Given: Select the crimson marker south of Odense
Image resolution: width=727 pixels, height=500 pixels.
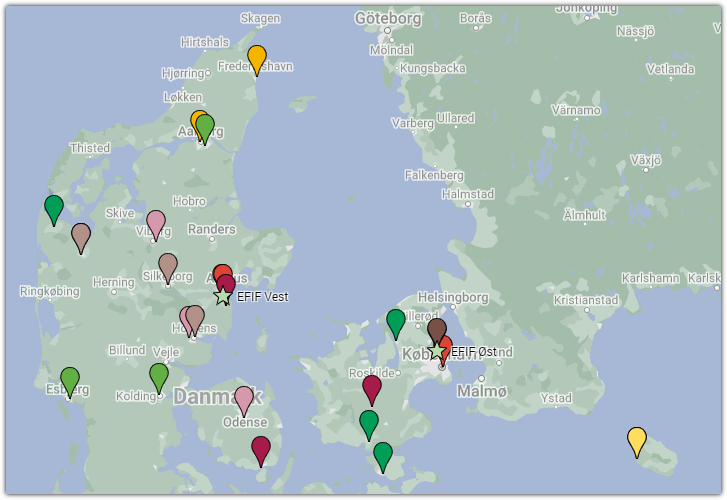Looking at the screenshot, I should (x=261, y=449).
